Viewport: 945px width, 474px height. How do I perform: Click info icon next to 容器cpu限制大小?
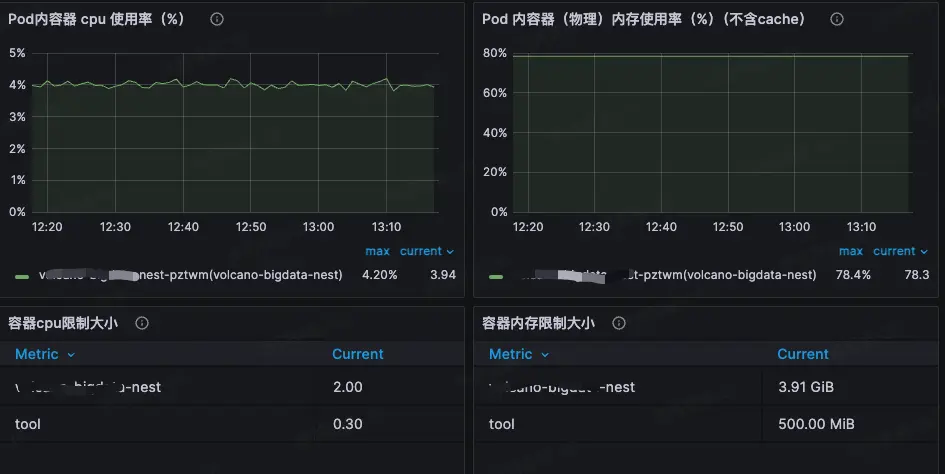click(142, 323)
